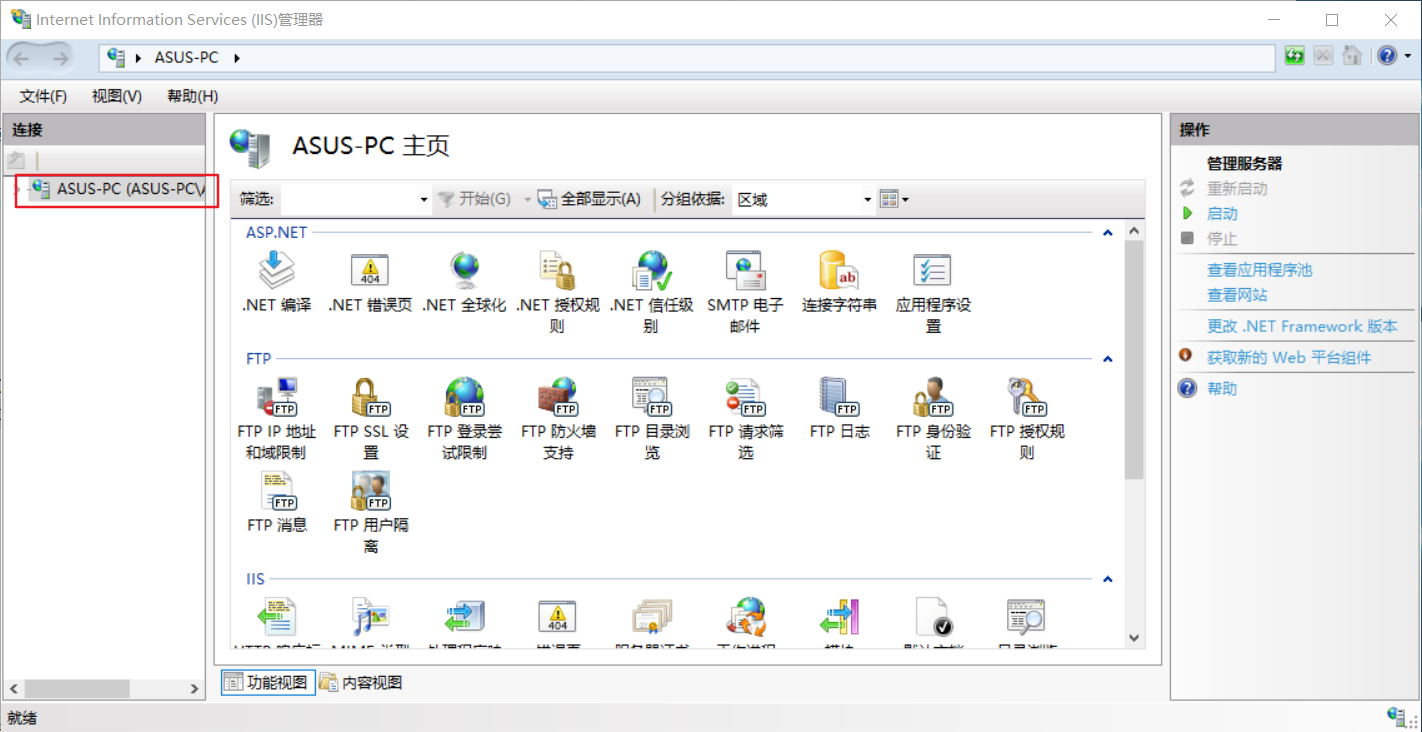Collapse the FTP feature section
The height and width of the screenshot is (732, 1422).
pos(1107,358)
